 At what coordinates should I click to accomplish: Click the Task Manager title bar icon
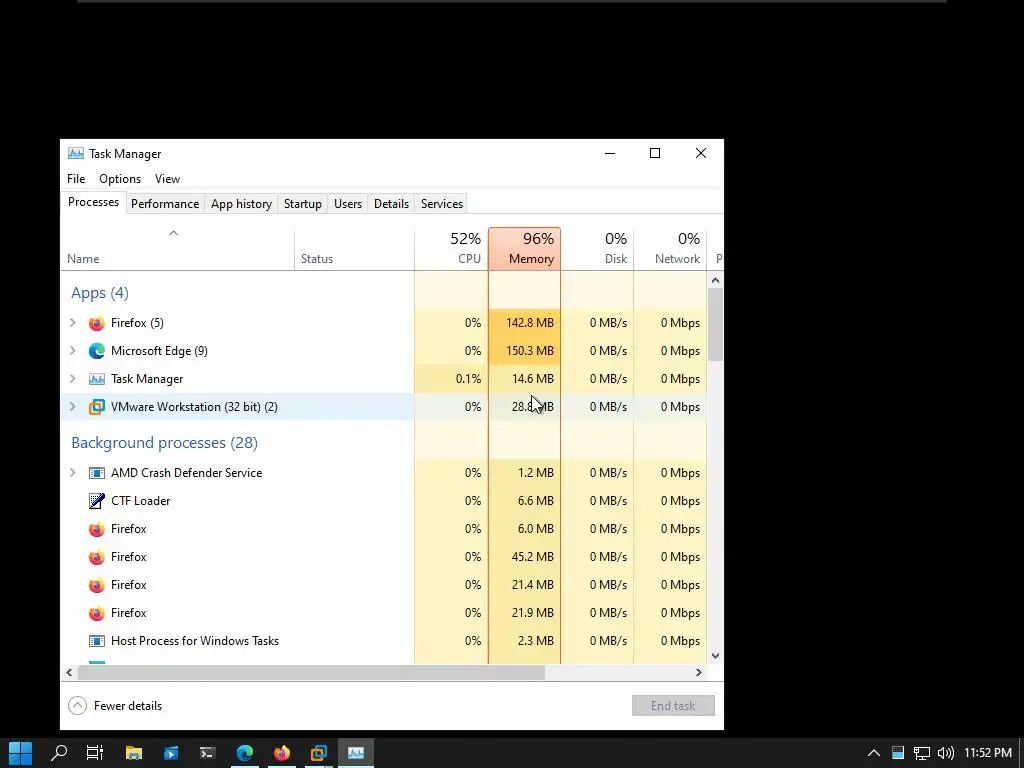76,154
